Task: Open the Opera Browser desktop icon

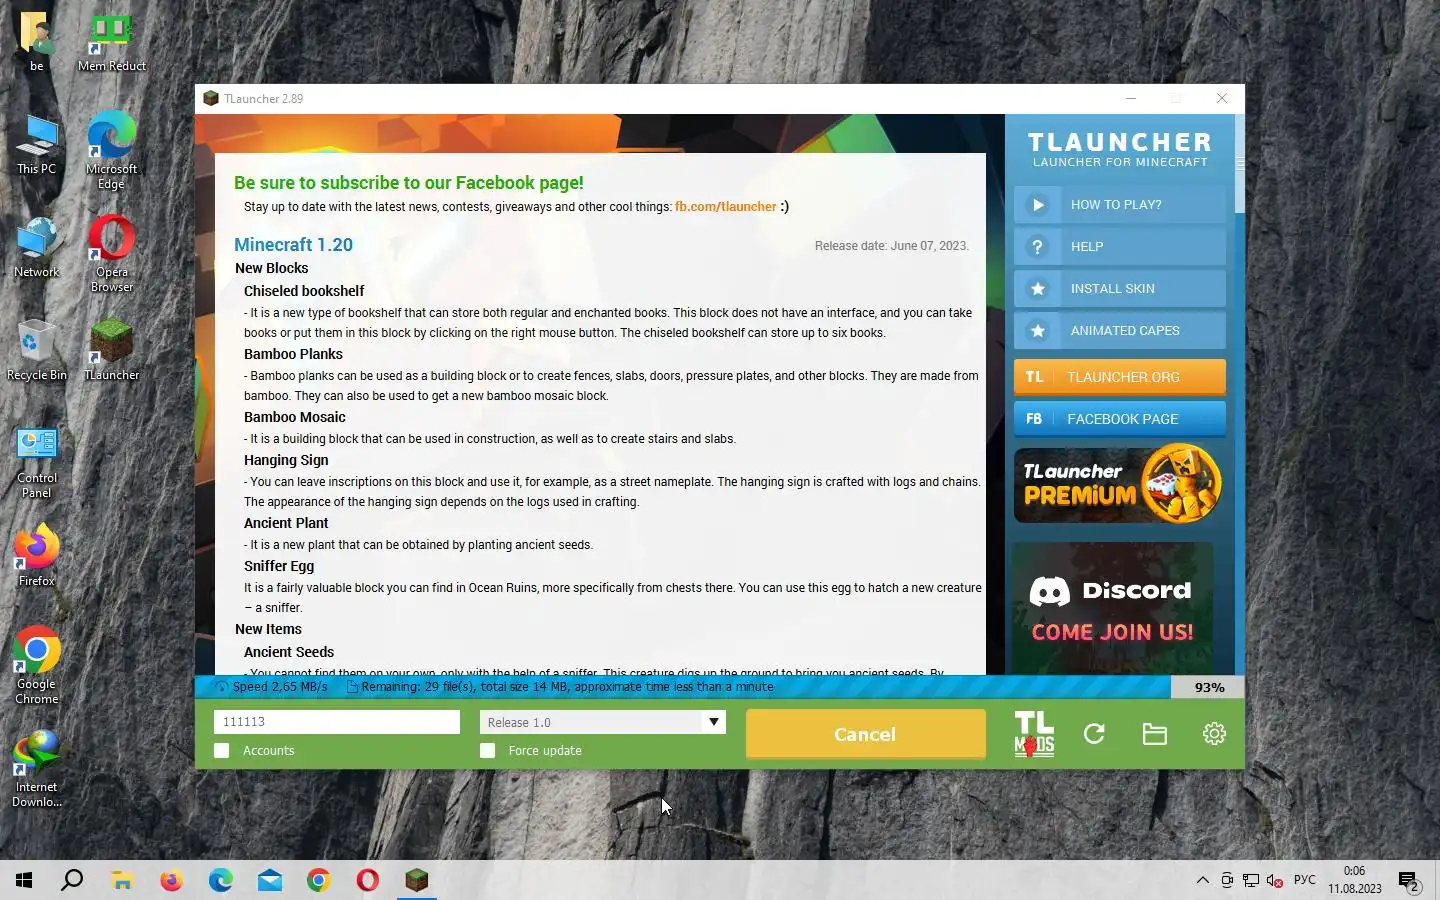Action: click(x=111, y=254)
